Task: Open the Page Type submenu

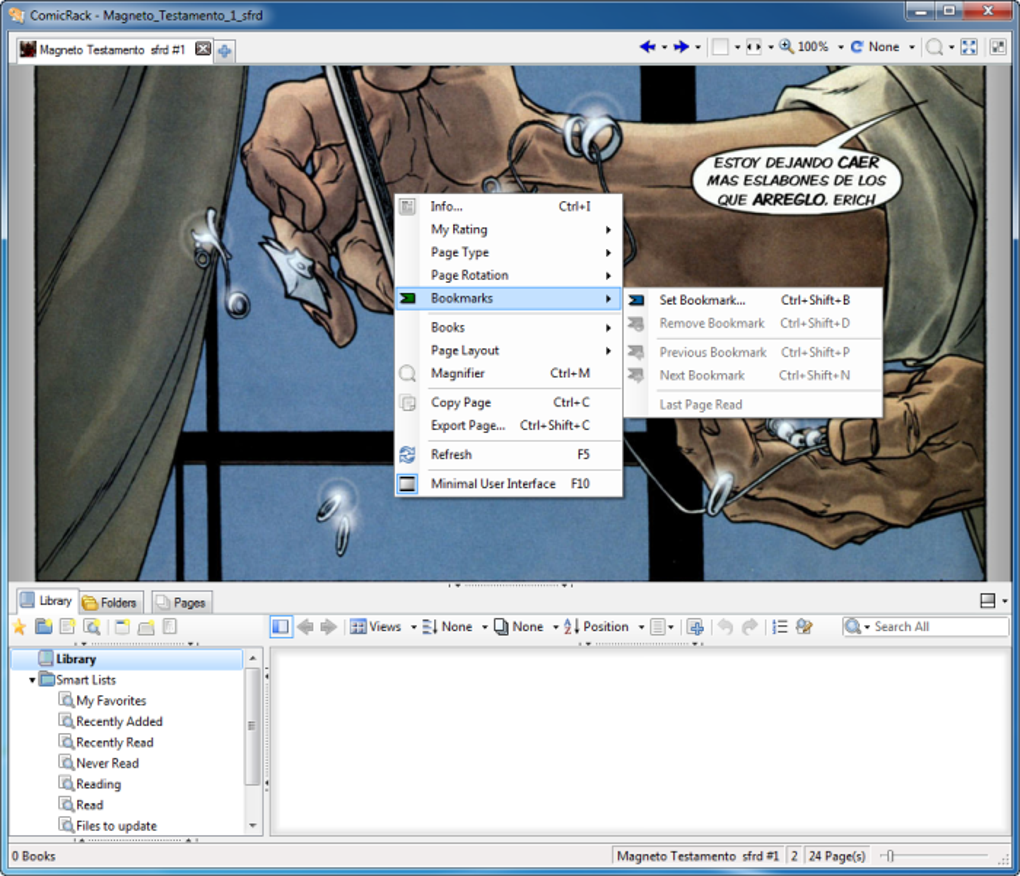Action: 509,252
